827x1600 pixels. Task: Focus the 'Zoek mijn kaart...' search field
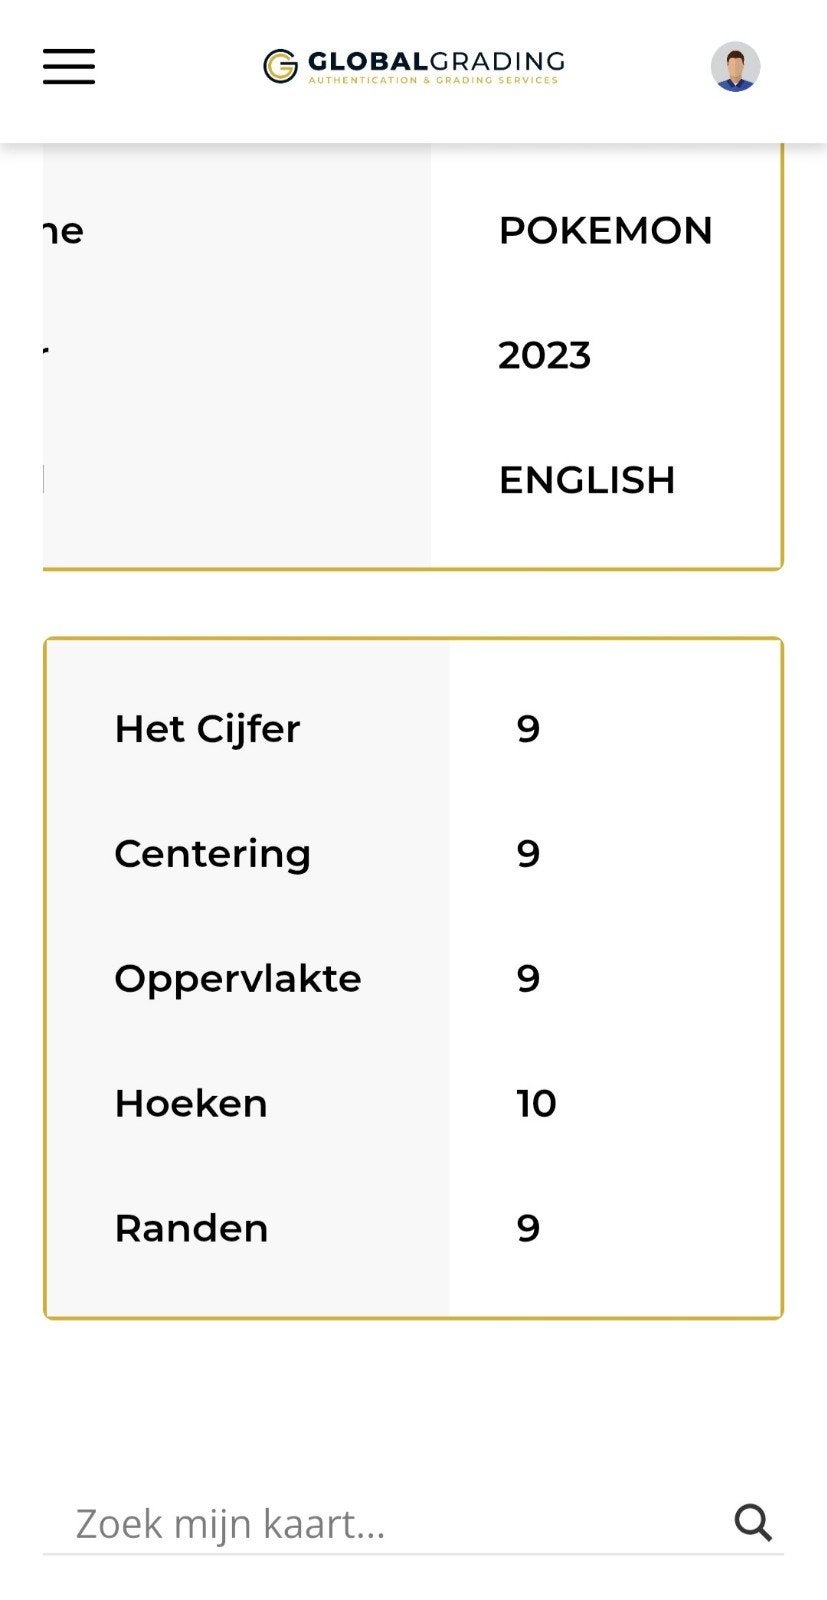point(388,1523)
